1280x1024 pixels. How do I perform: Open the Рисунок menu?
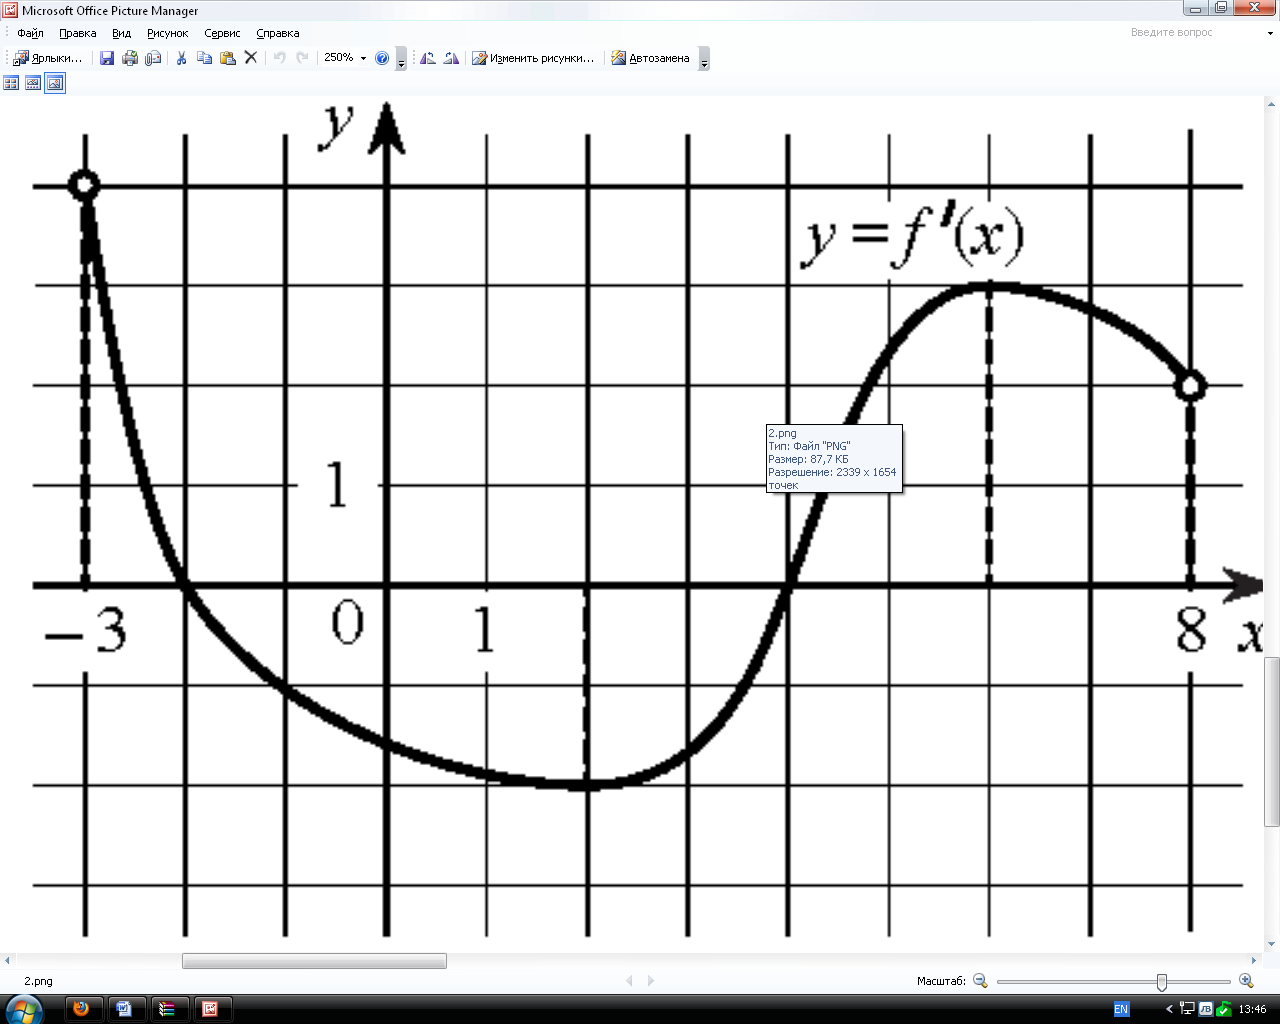click(167, 33)
